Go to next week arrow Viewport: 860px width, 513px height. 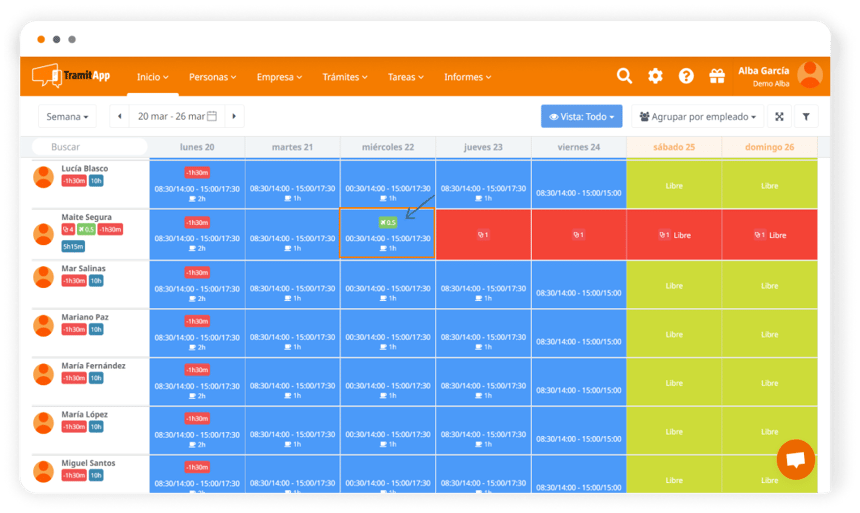coord(235,117)
